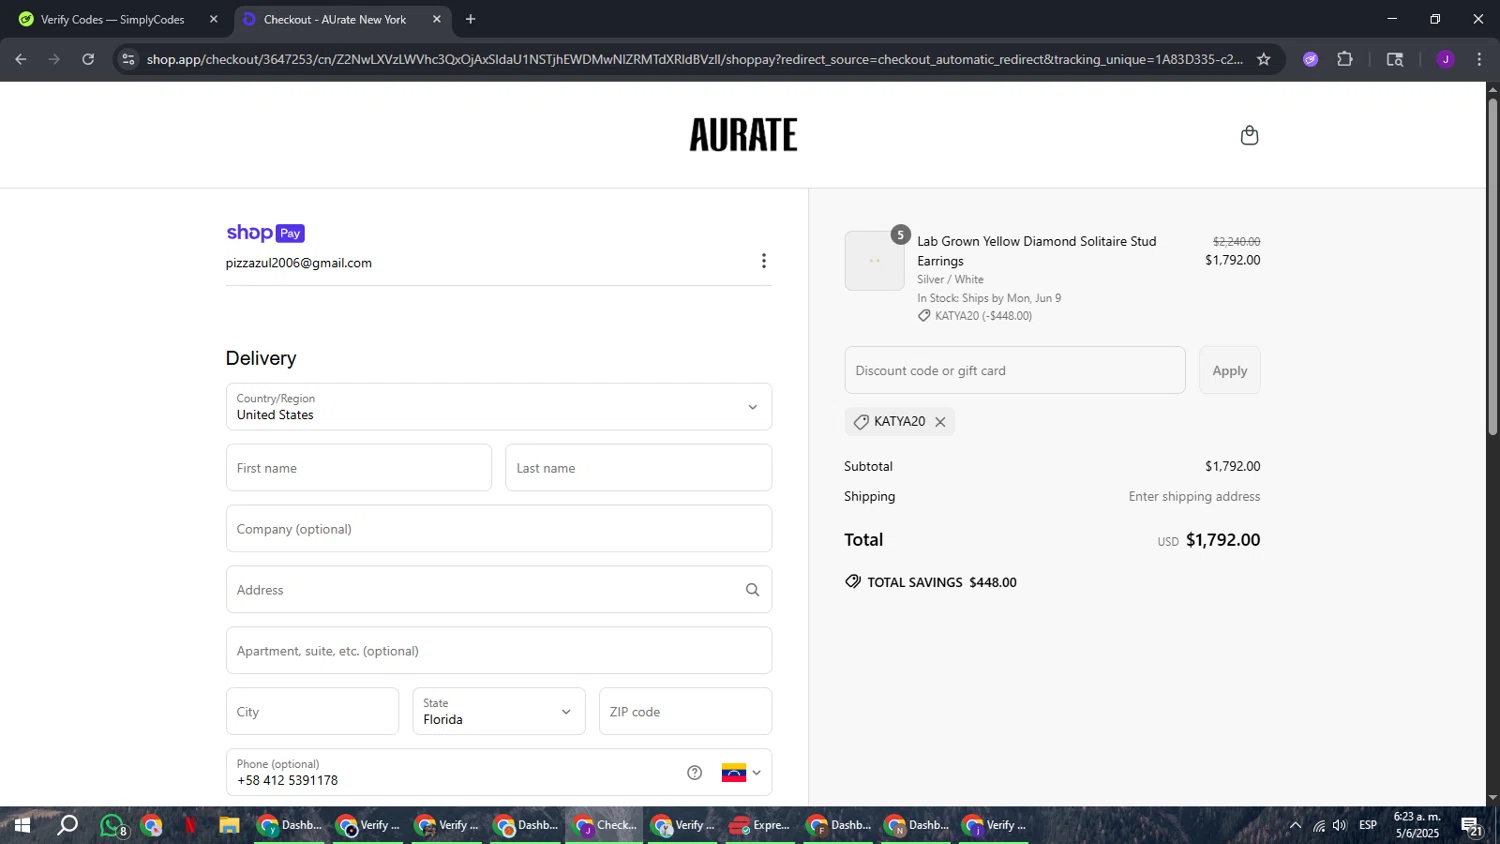Open File Explorer from the taskbar

229,826
